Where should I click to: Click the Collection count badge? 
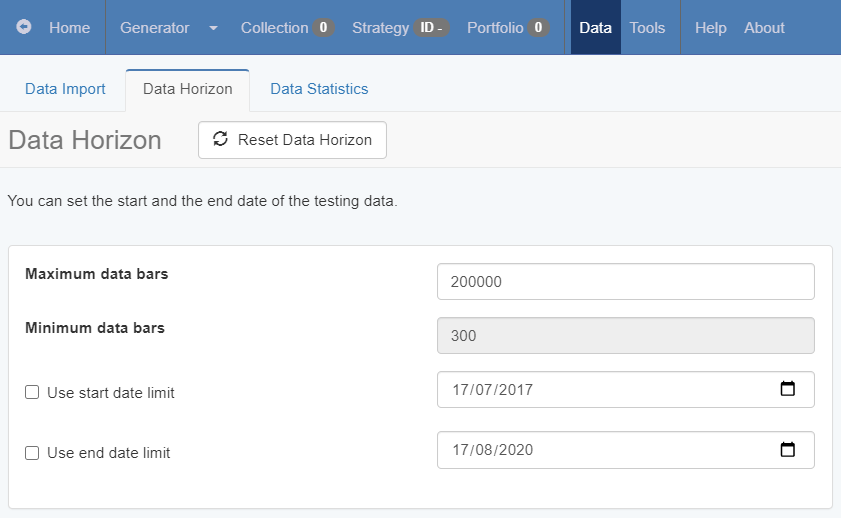323,28
